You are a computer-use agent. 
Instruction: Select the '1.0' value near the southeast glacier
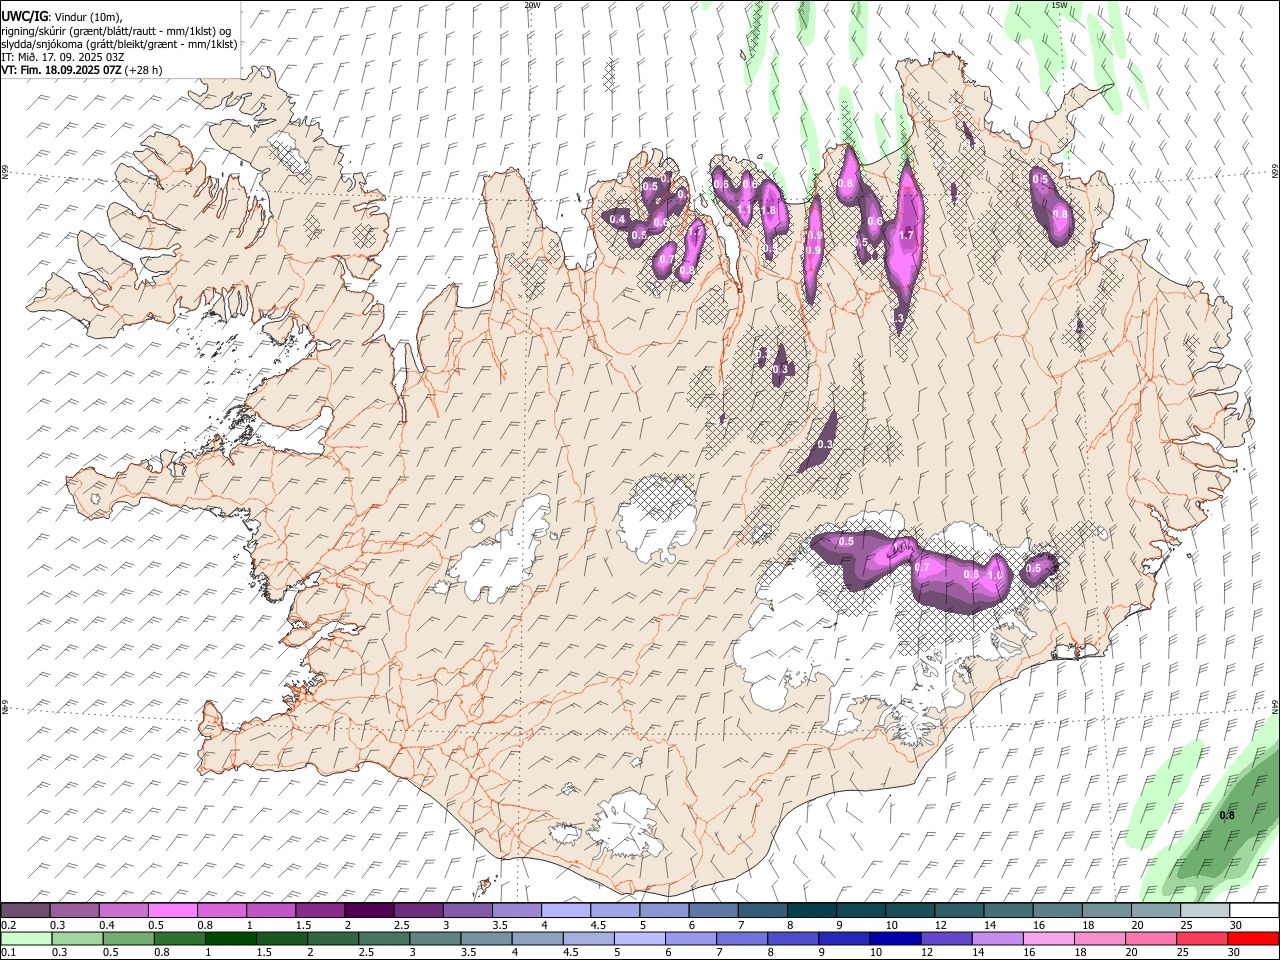click(995, 575)
